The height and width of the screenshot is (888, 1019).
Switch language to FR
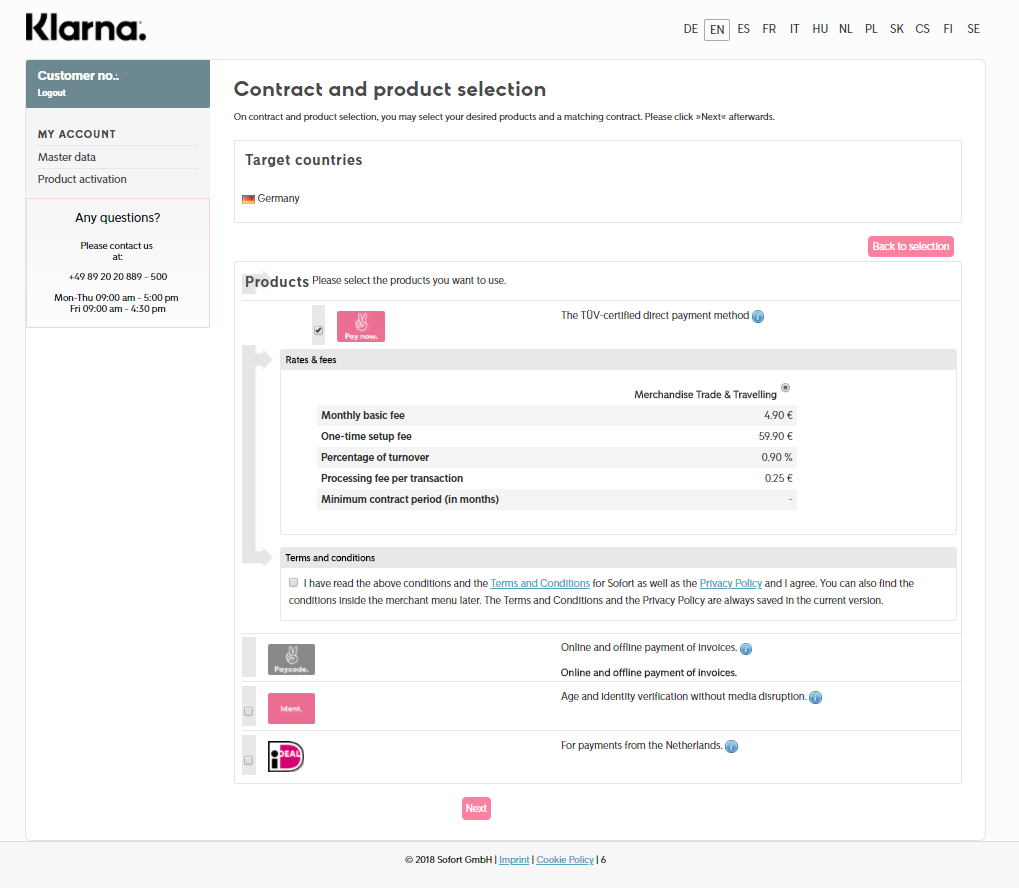(769, 29)
